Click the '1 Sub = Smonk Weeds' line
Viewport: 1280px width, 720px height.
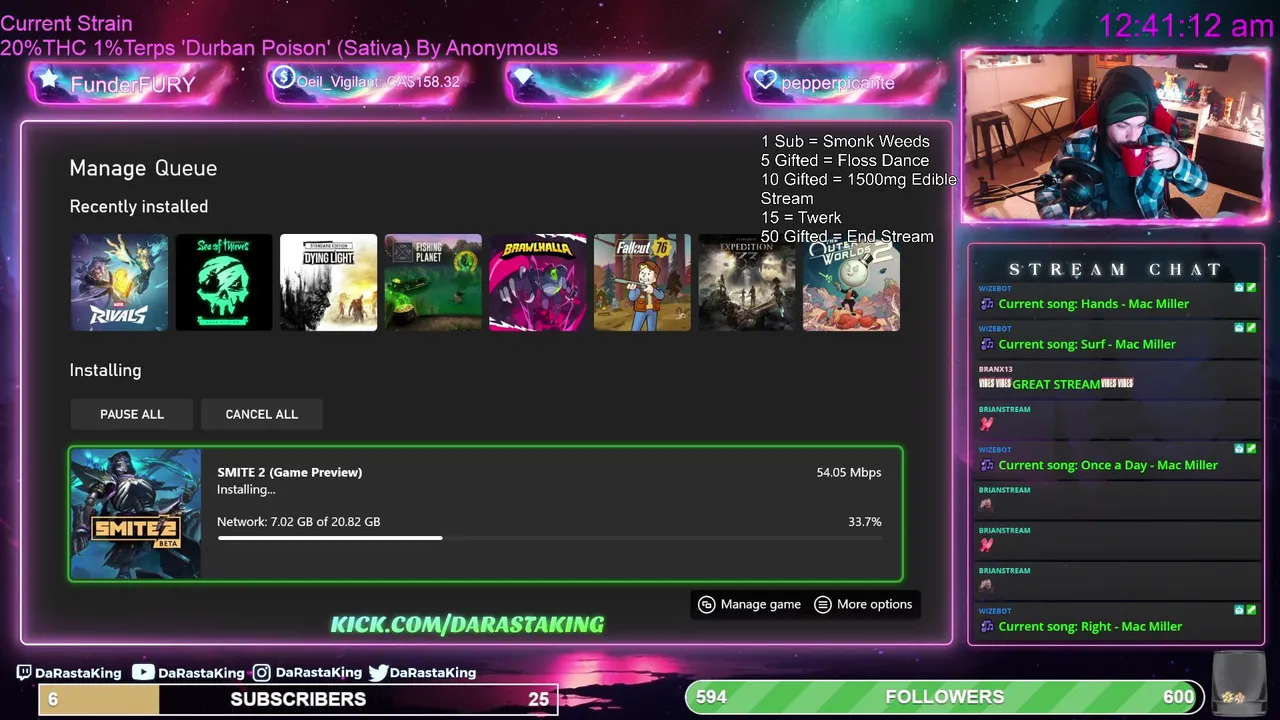pos(845,142)
